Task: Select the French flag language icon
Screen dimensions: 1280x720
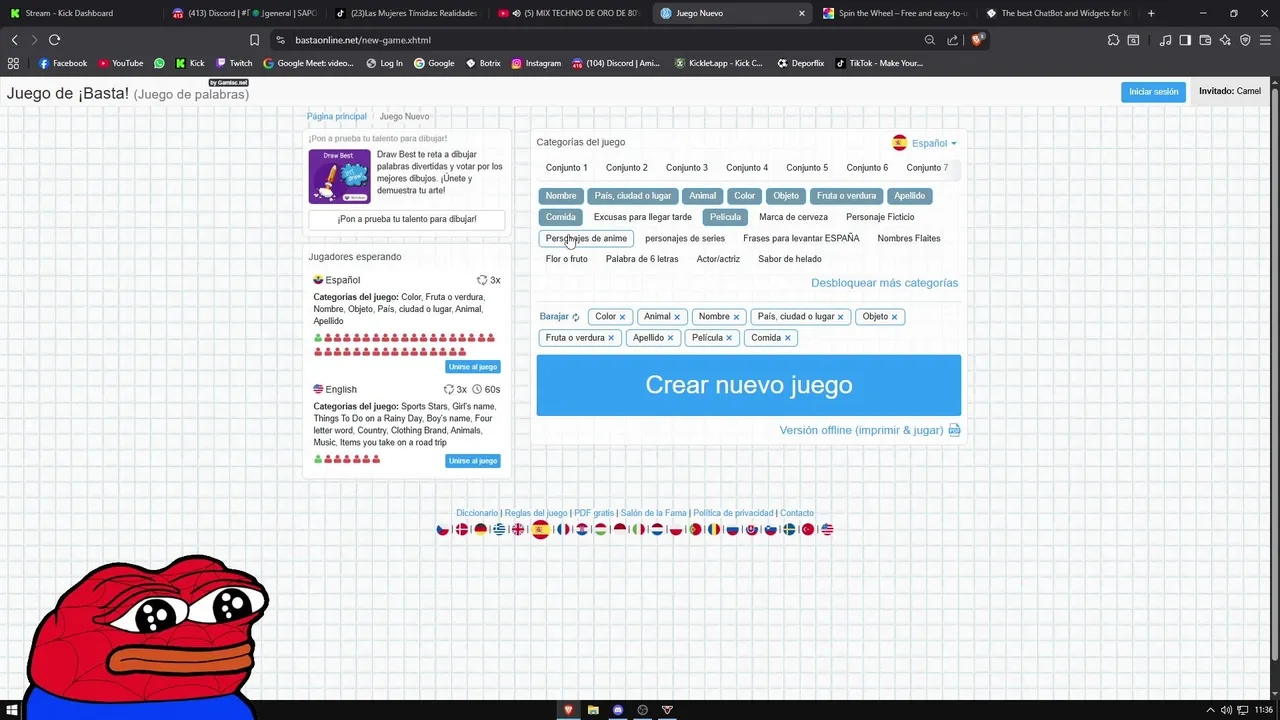Action: click(x=563, y=530)
